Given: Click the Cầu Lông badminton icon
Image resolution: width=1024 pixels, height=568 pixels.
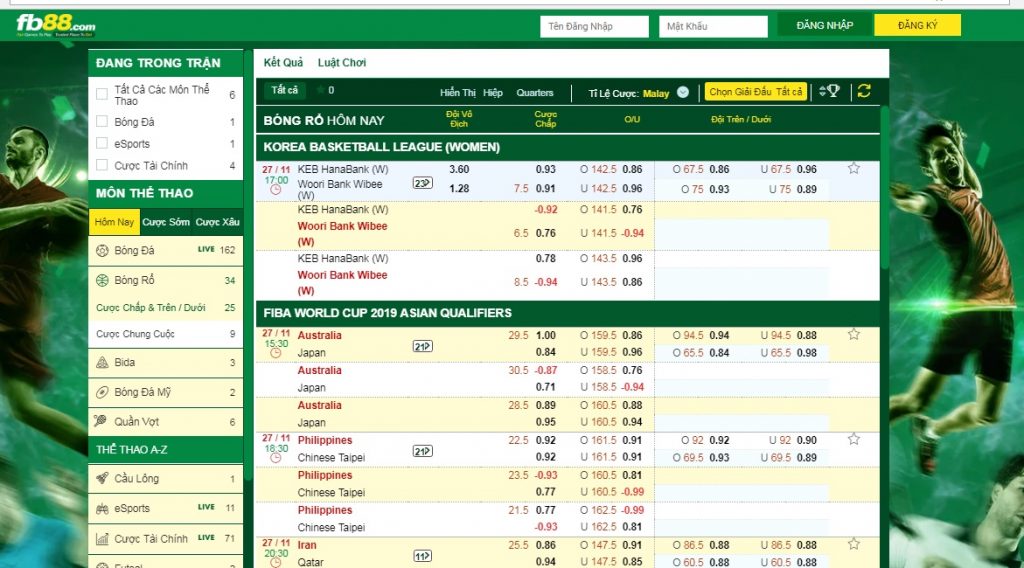Looking at the screenshot, I should pyautogui.click(x=102, y=479).
